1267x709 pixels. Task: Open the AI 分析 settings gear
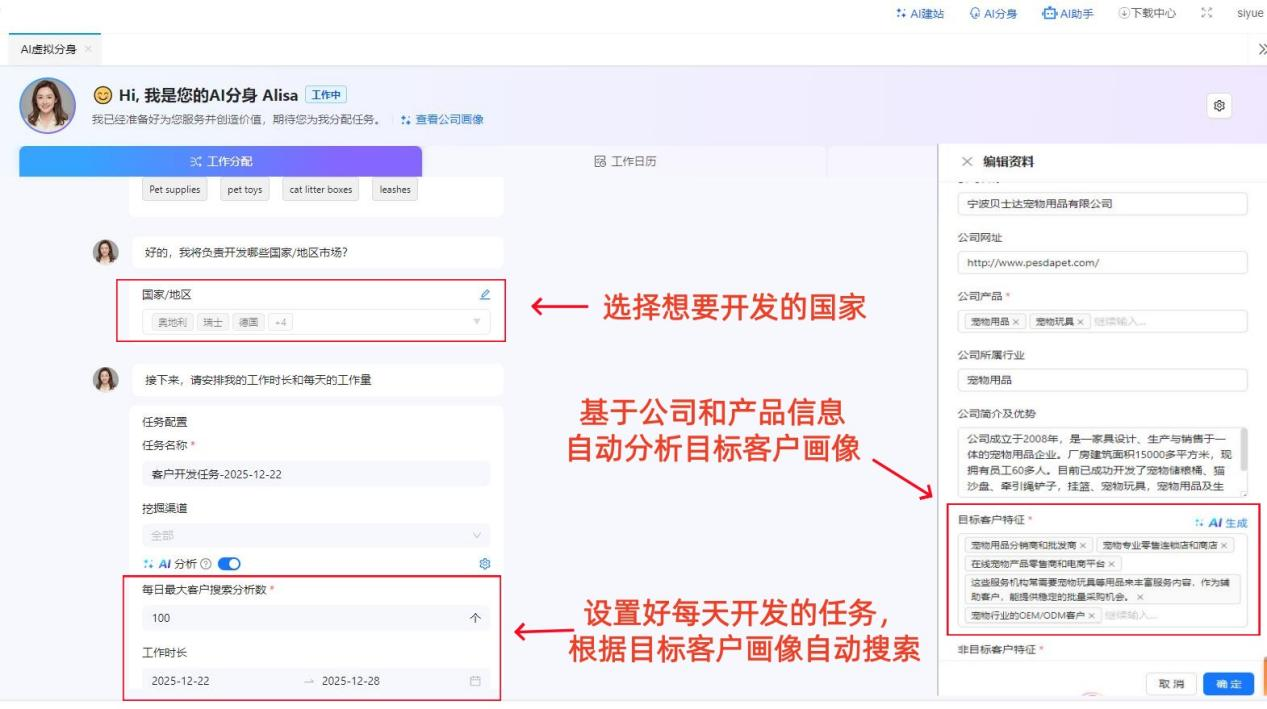tap(485, 564)
